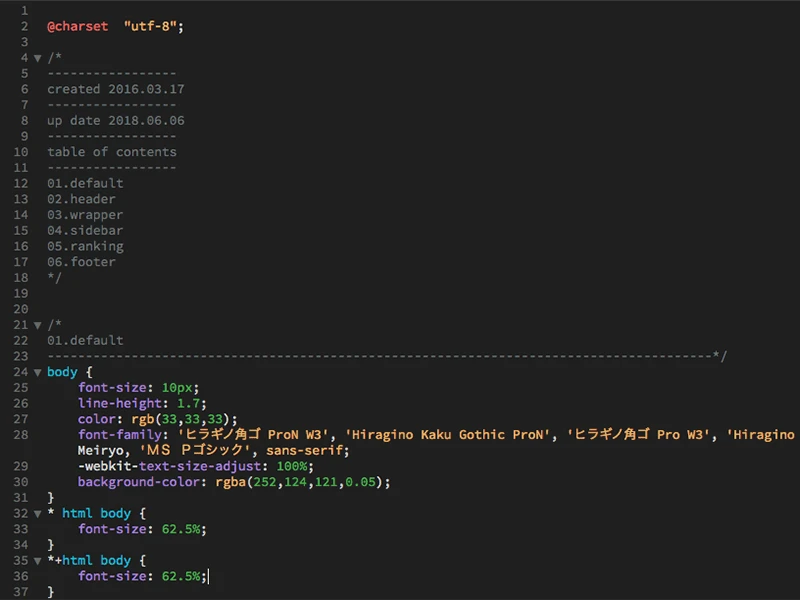Image resolution: width=800 pixels, height=600 pixels.
Task: Click the 'html' selector on line 32
Action: [x=78, y=513]
